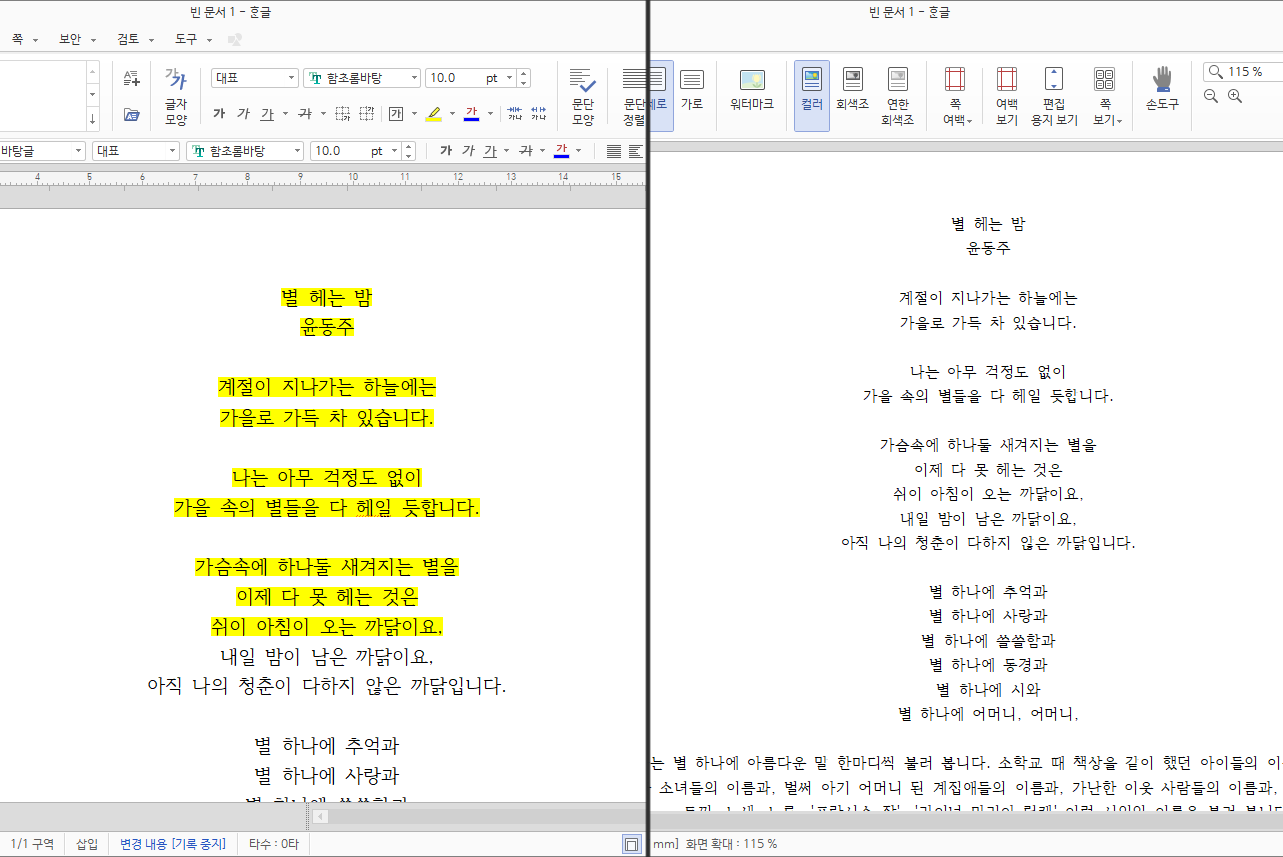
Task: Expand the style gallery with the bottom arrow
Action: pos(93,120)
